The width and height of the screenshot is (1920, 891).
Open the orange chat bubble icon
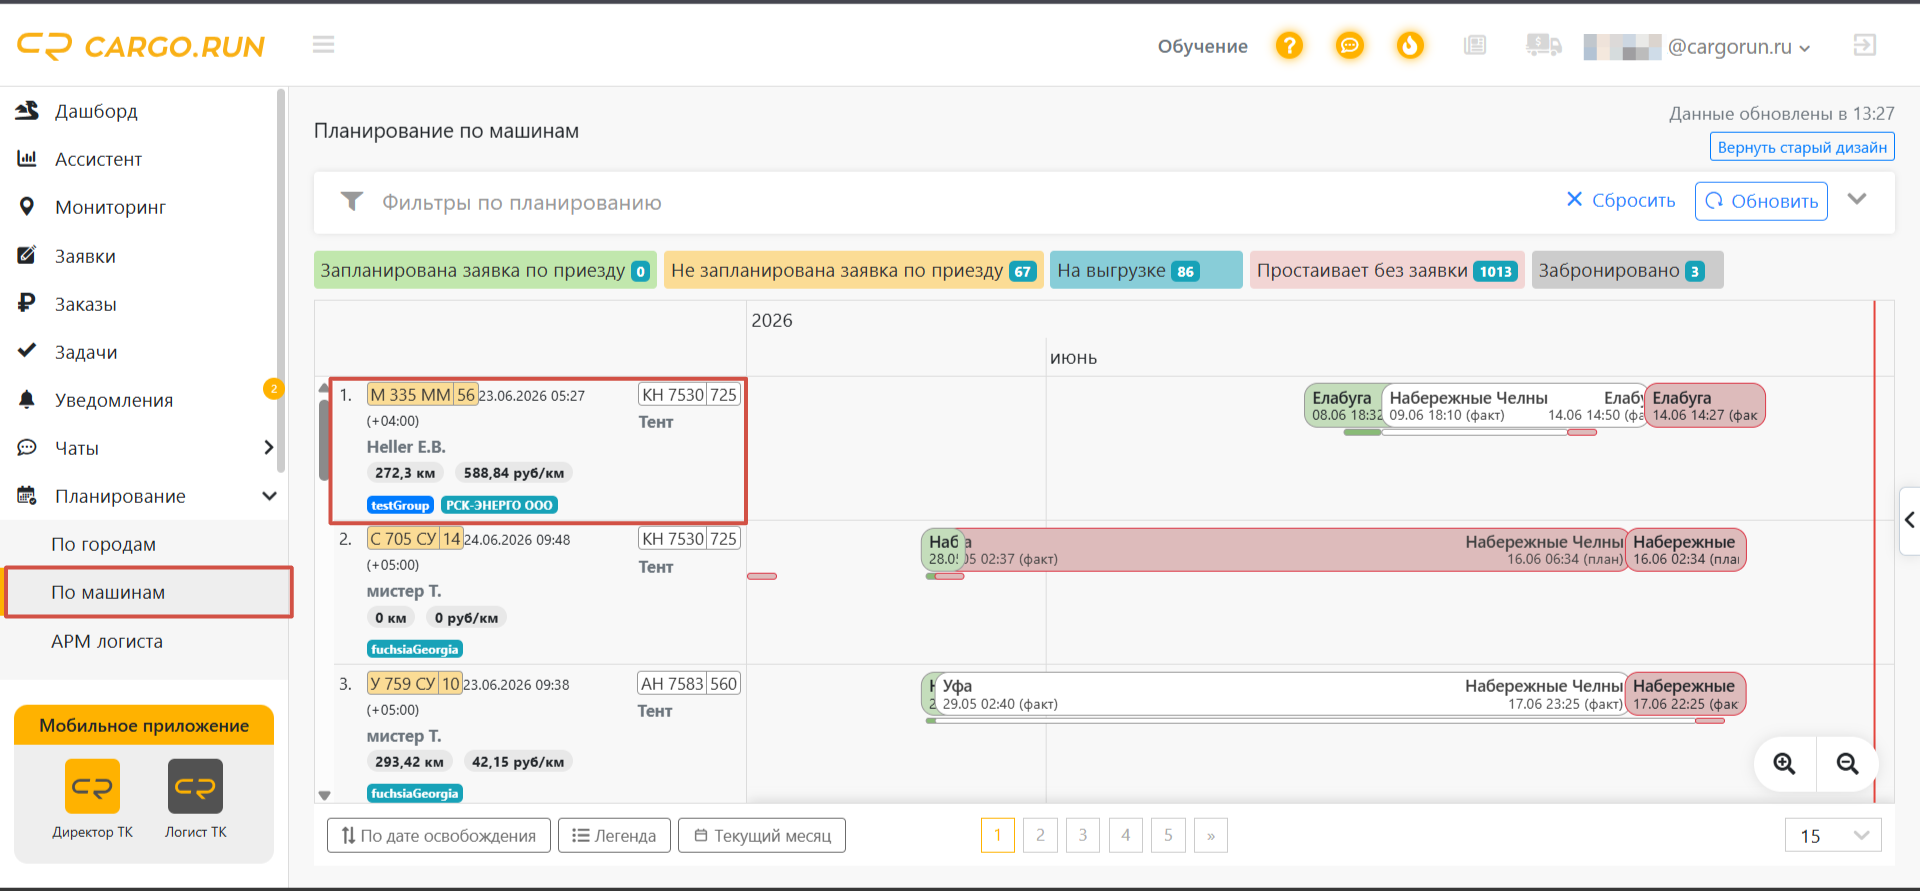click(x=1350, y=46)
